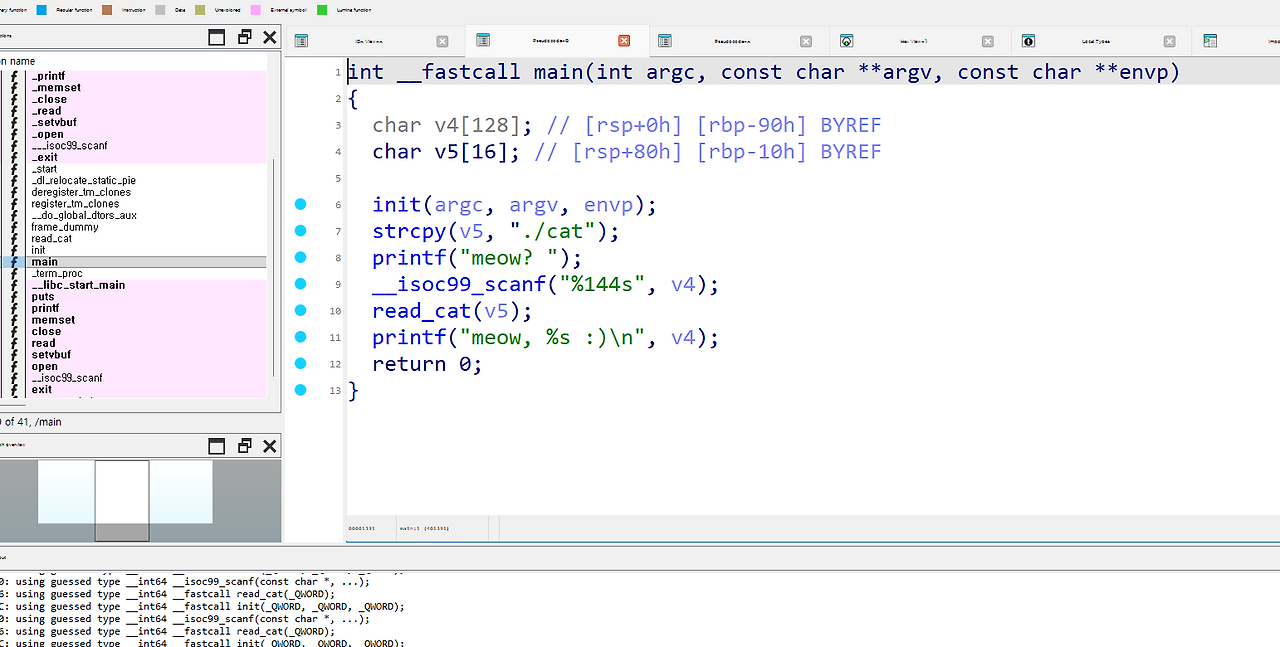1280x647 pixels.
Task: Select _memset in the functions list
Action: tap(56, 88)
